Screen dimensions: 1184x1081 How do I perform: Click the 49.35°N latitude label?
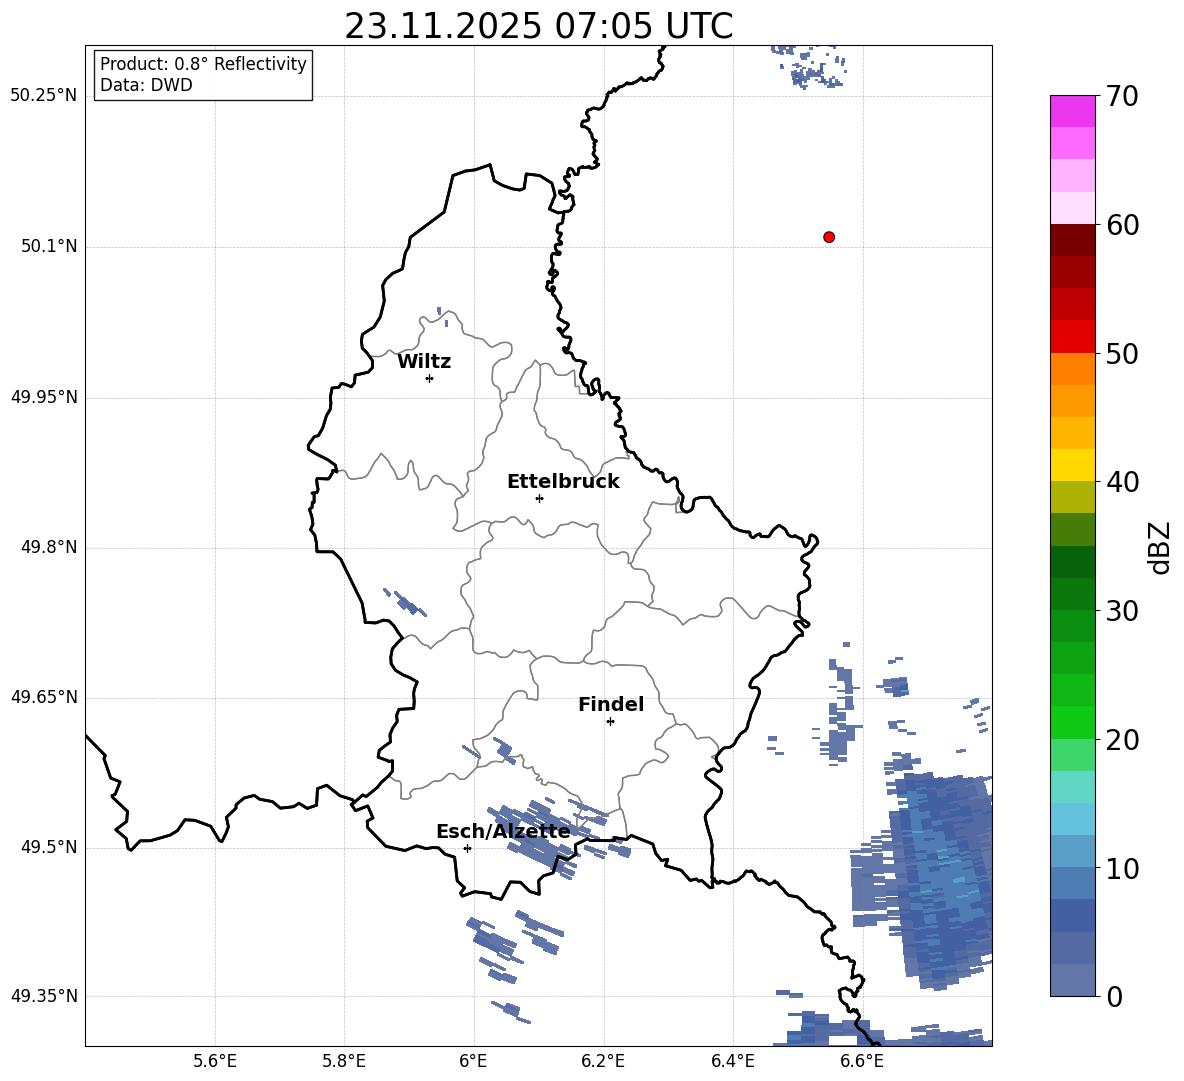(x=44, y=996)
